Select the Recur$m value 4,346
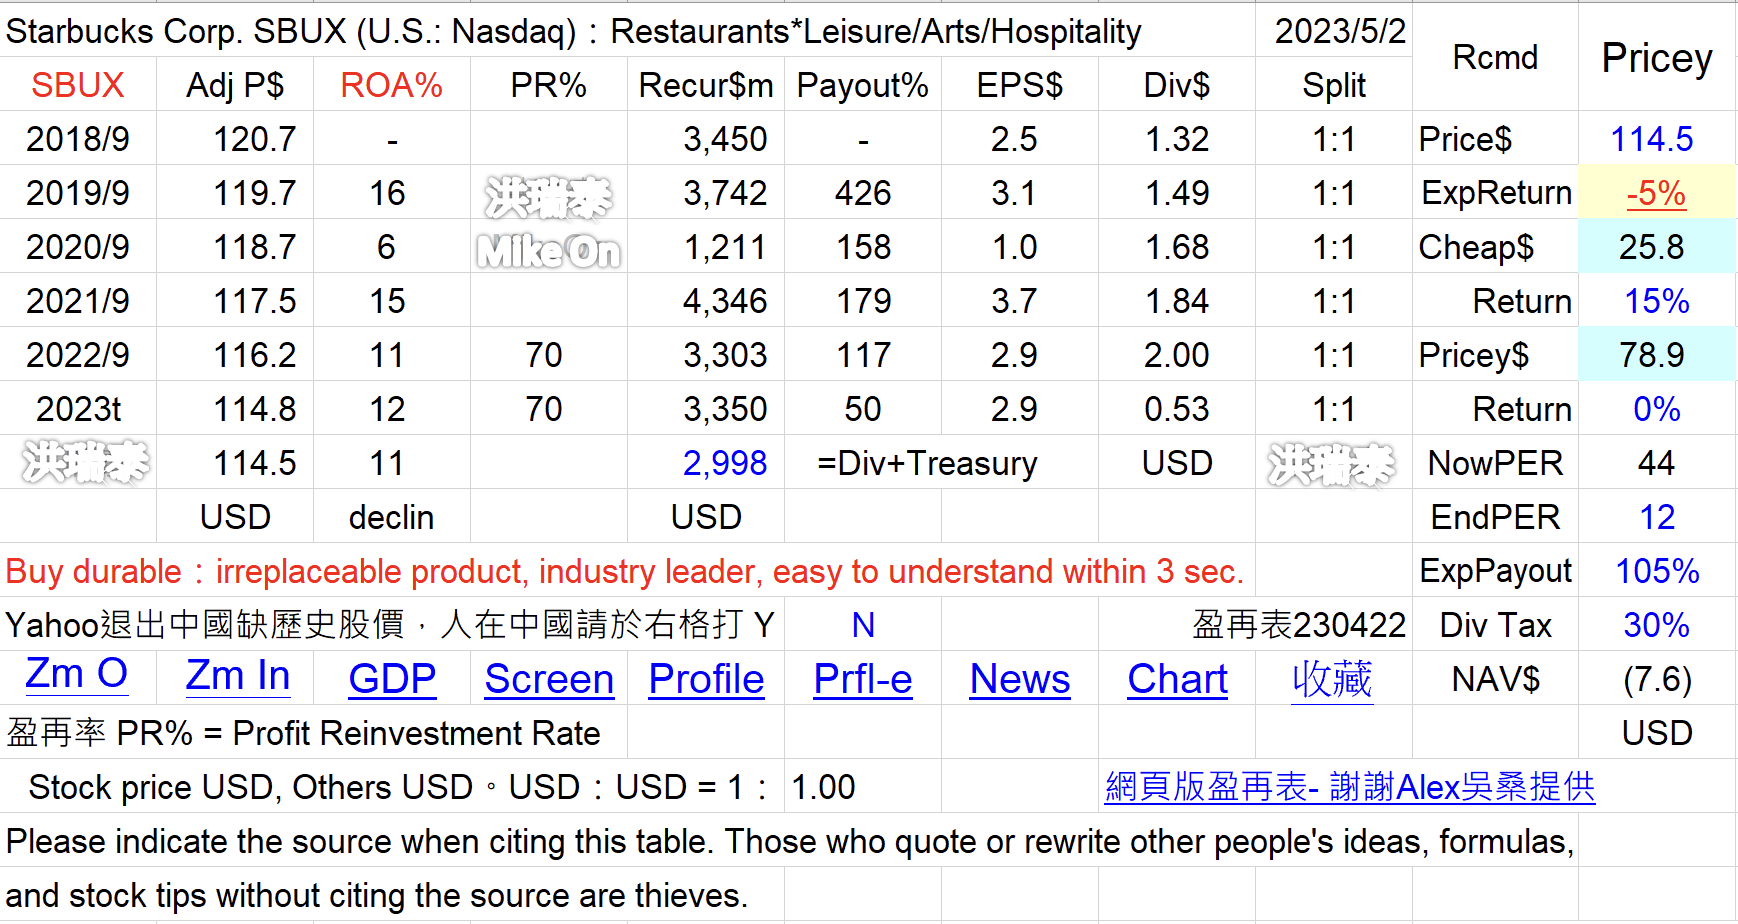1738x924 pixels. [725, 301]
